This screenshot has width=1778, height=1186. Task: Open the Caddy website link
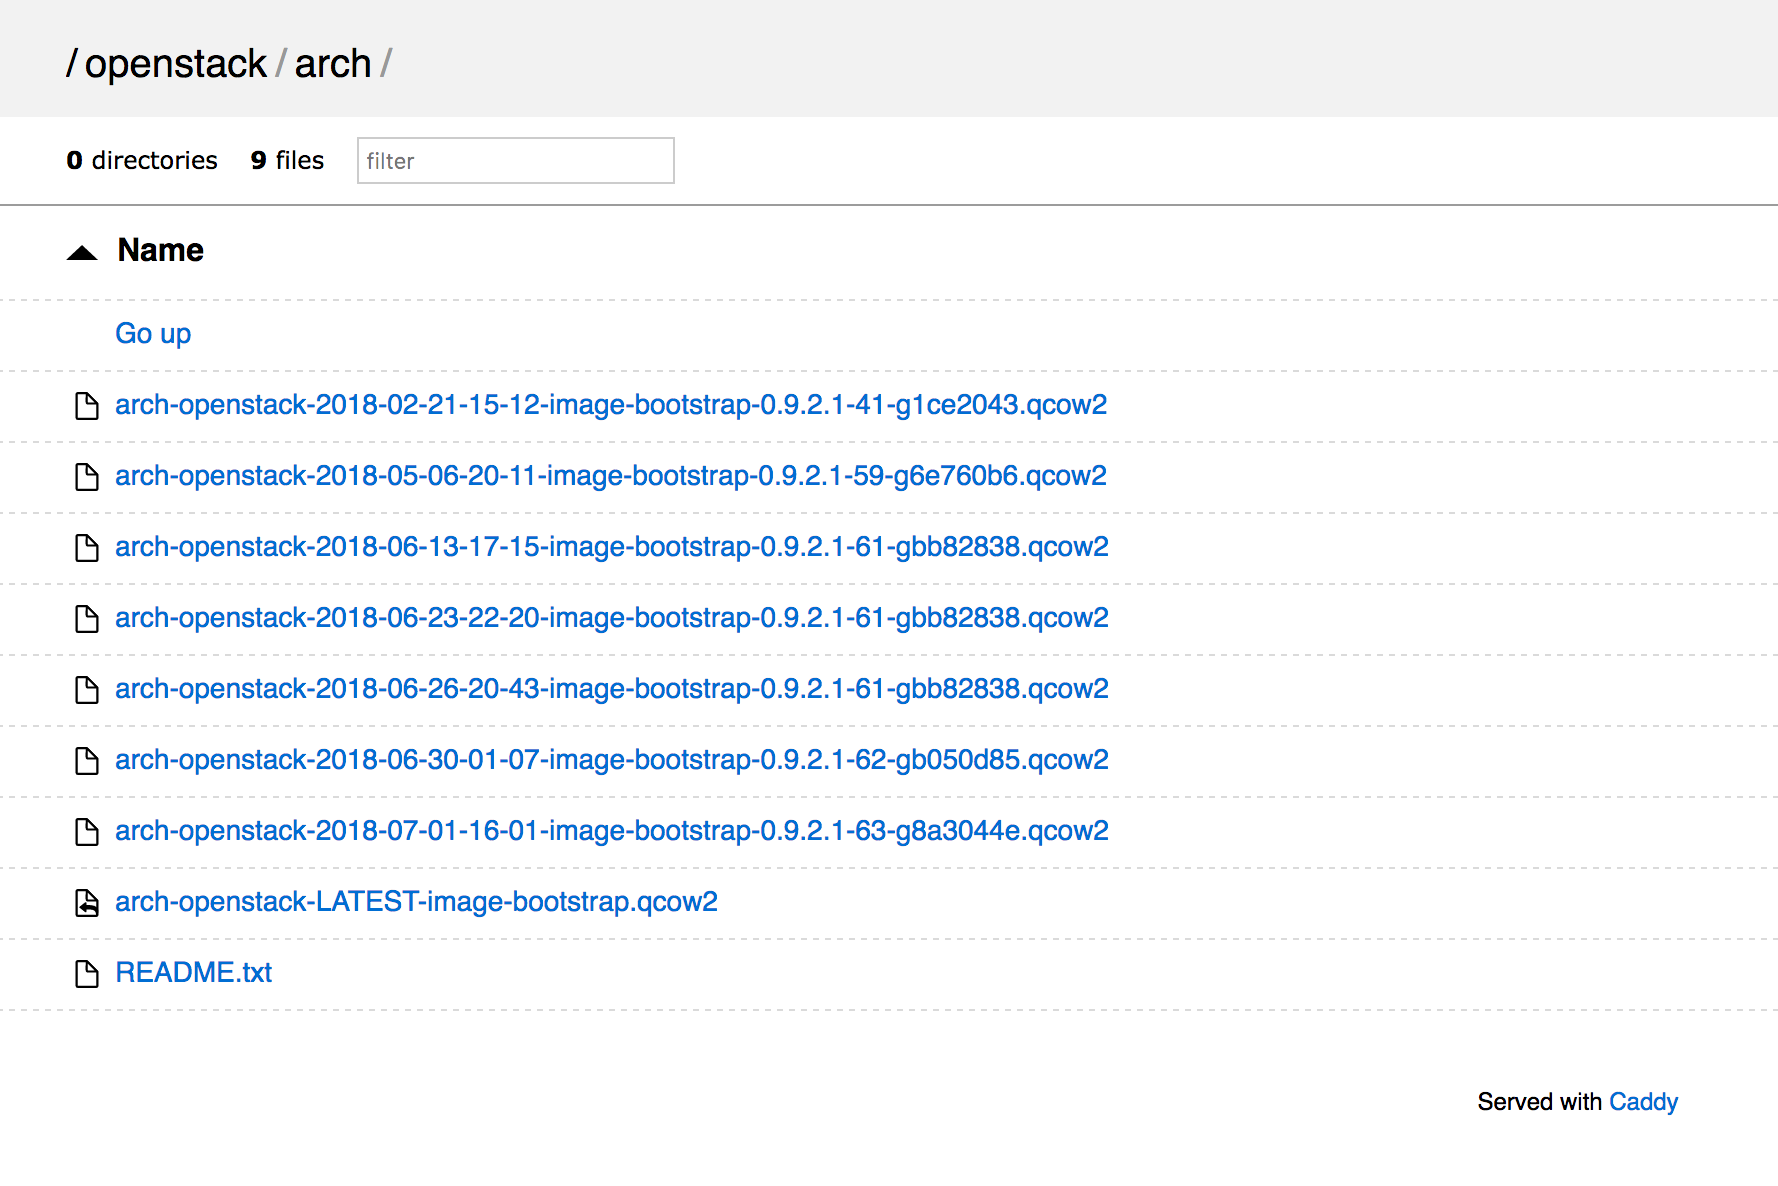click(x=1643, y=1101)
